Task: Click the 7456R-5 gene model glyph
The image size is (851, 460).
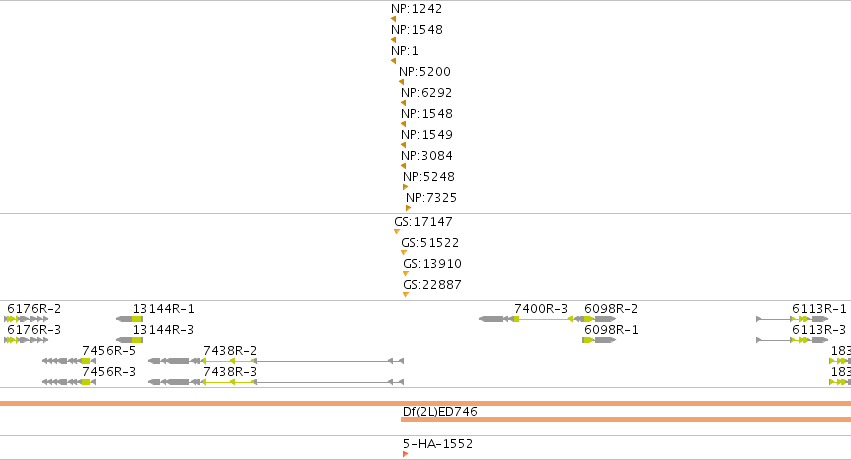Action: [69, 361]
